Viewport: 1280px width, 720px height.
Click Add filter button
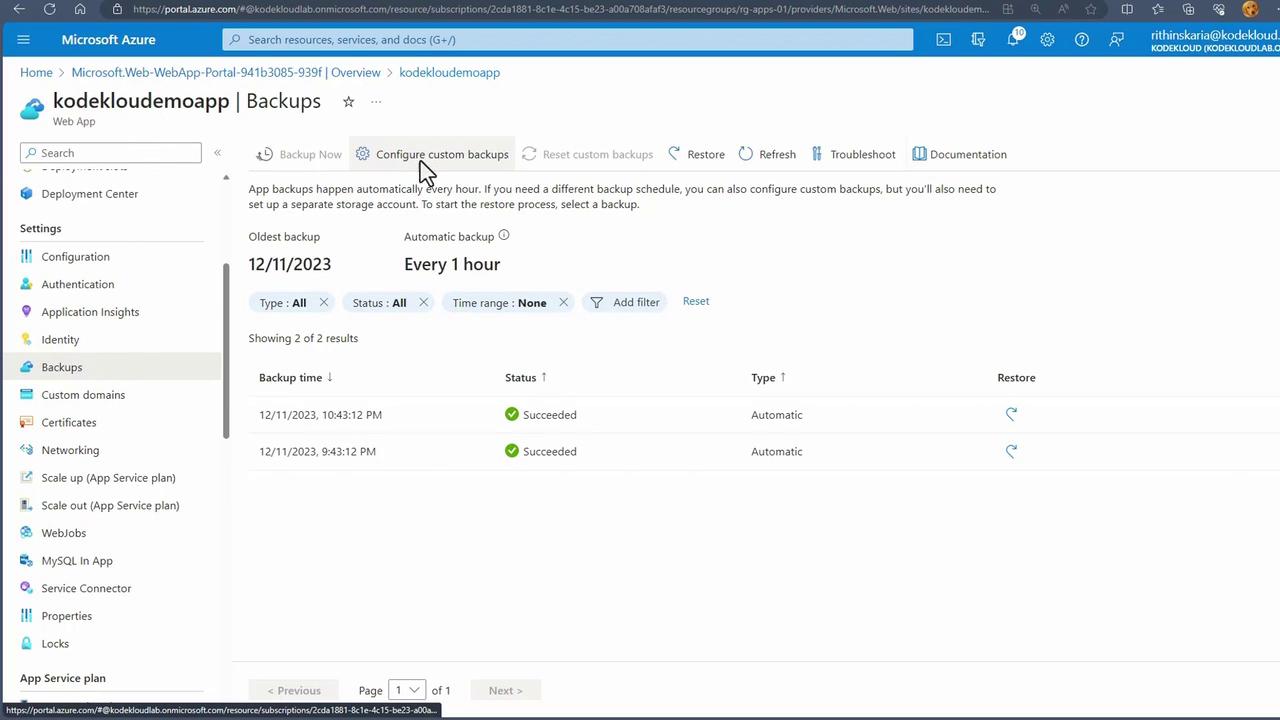click(x=625, y=302)
